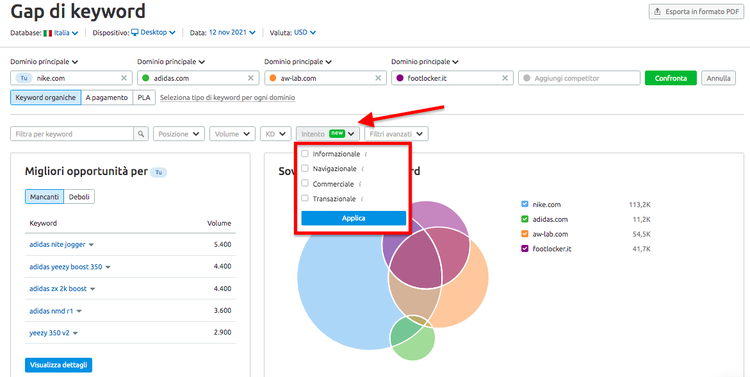
Task: Expand adidas nite jogger keyword arrow
Action: pos(91,245)
